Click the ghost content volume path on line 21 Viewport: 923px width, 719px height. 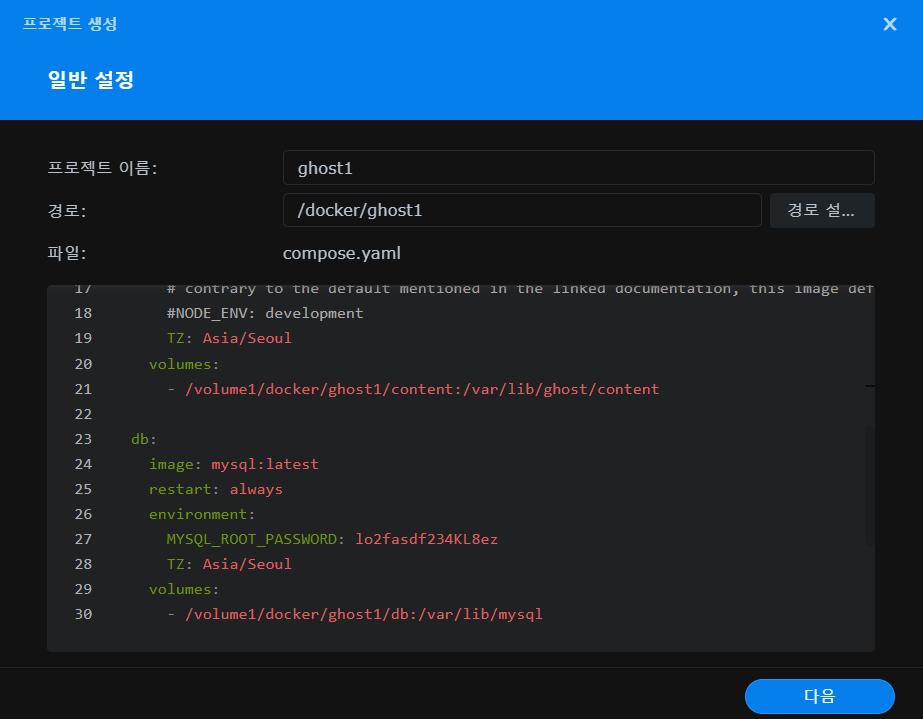click(421, 389)
